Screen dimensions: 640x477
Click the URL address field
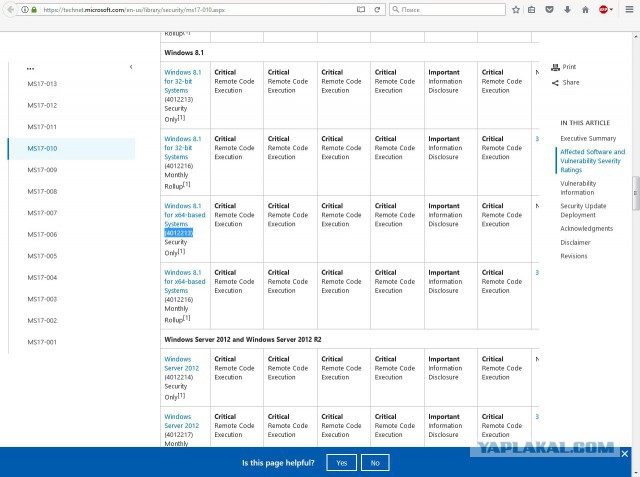pyautogui.click(x=196, y=9)
